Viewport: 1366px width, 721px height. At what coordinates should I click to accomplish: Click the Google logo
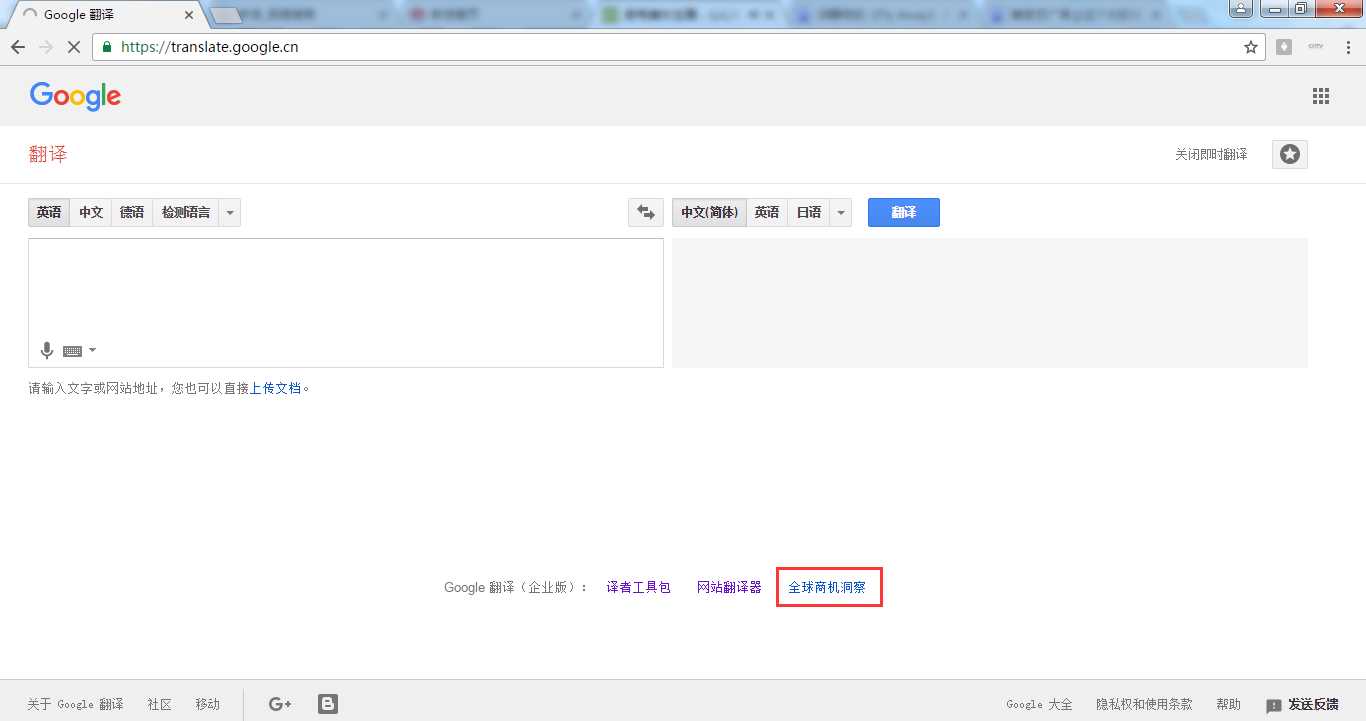pos(75,96)
